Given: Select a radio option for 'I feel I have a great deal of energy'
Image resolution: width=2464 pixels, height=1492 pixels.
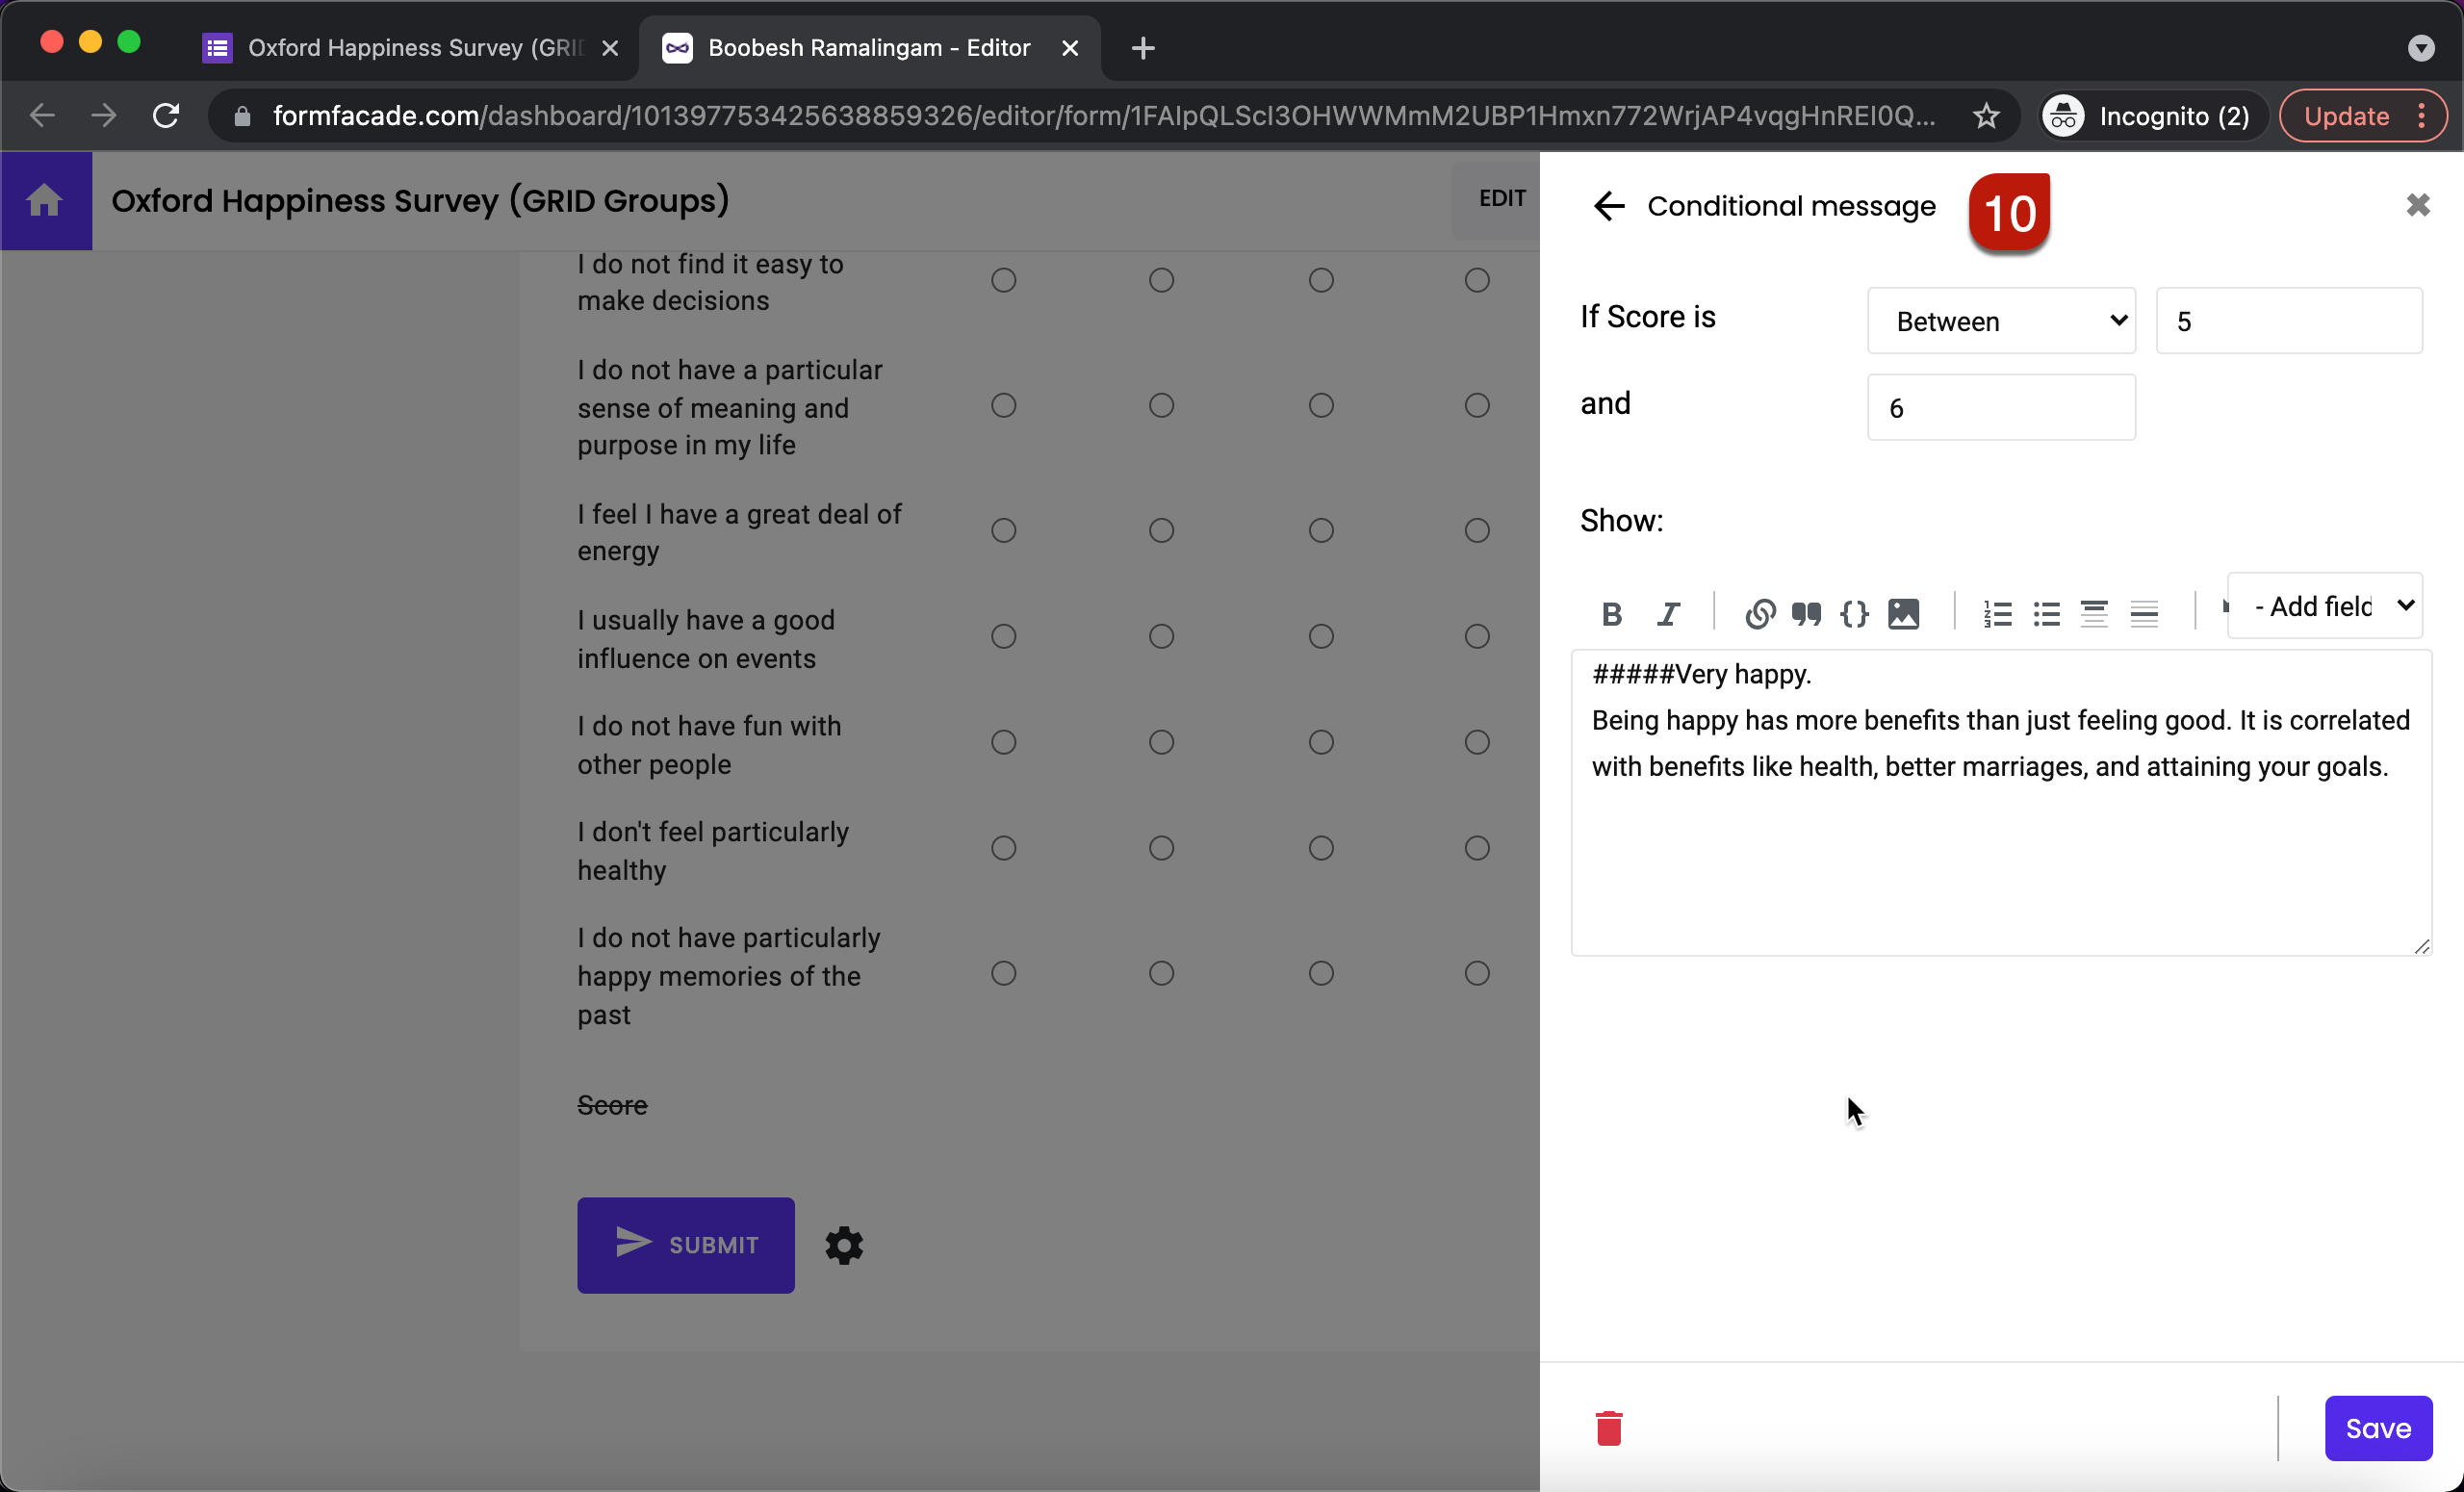Looking at the screenshot, I should 1004,530.
